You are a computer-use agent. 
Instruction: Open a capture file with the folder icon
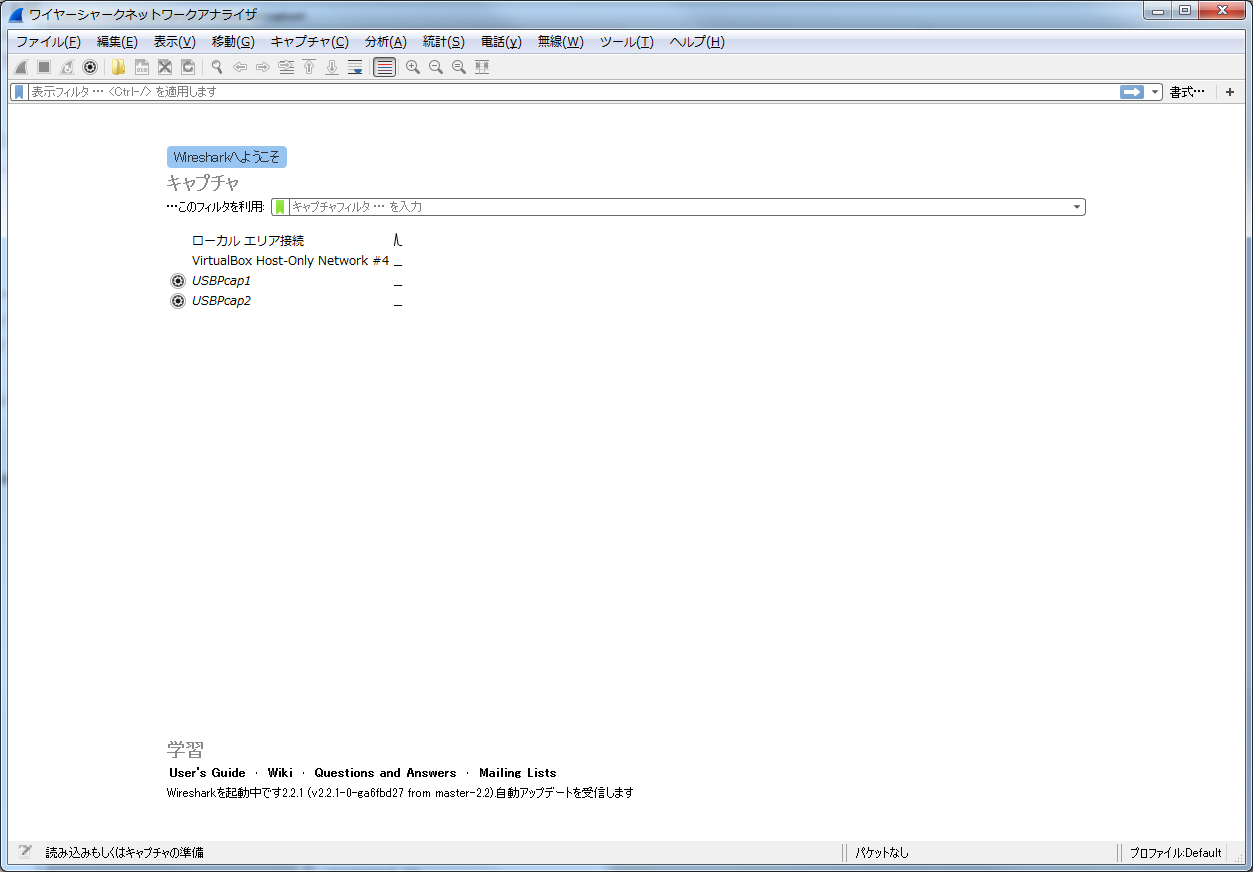point(118,67)
